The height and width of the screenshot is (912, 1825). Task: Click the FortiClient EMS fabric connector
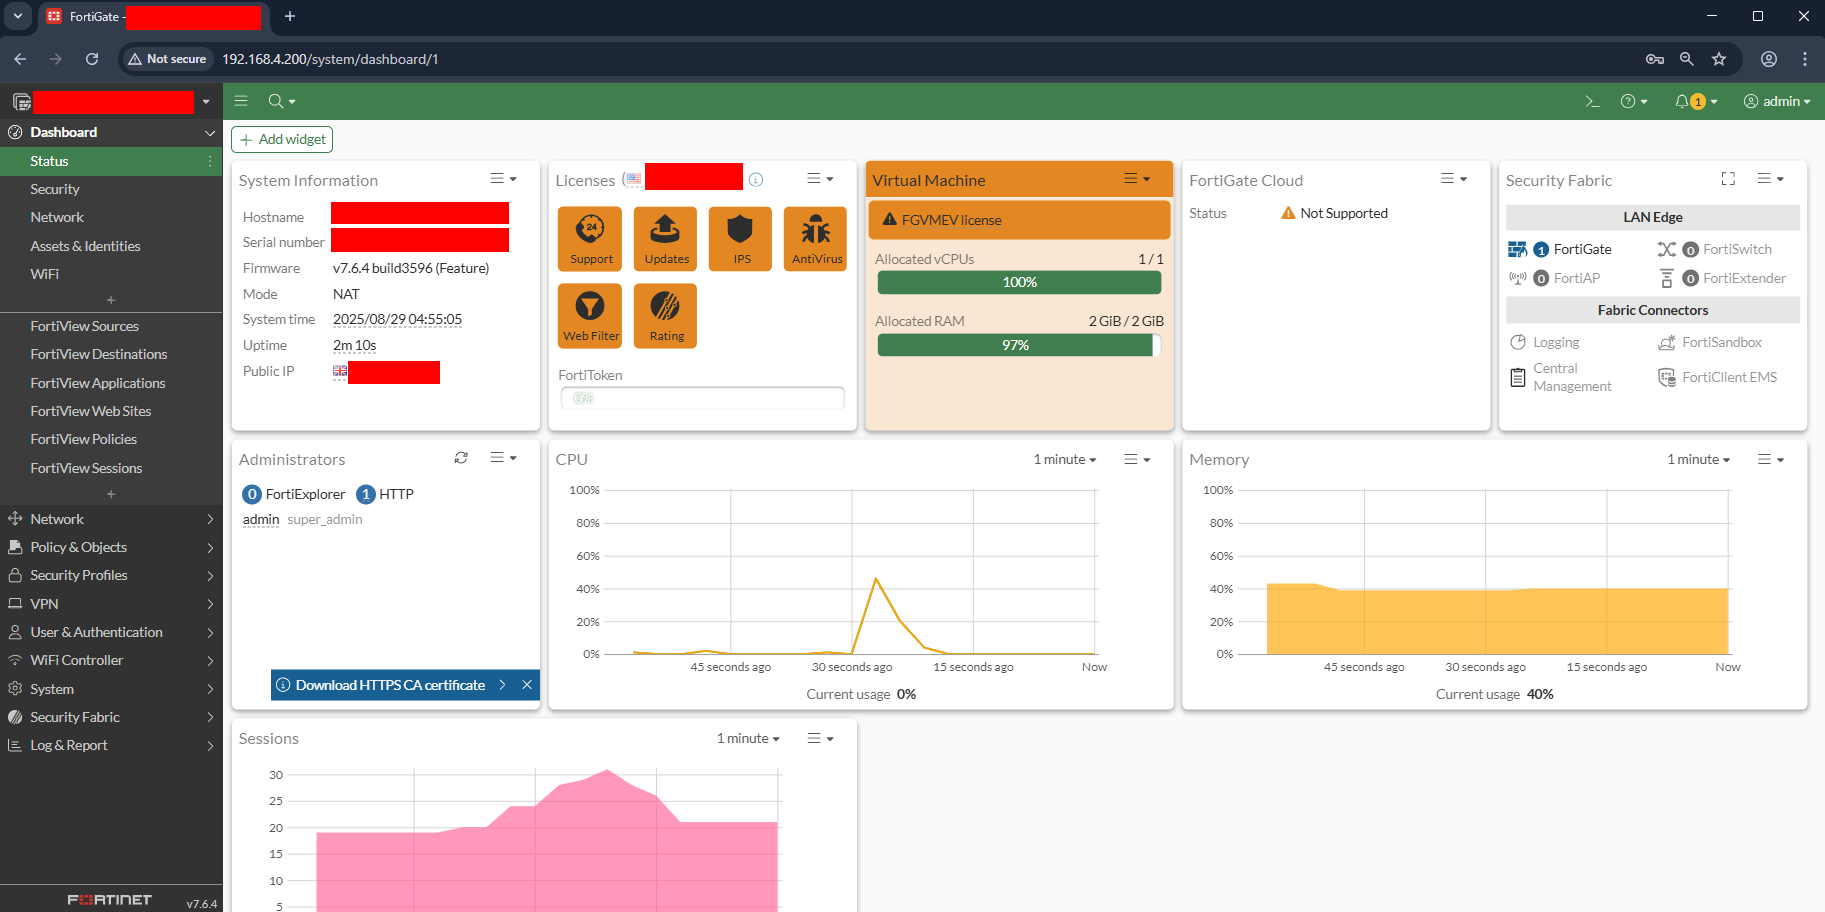click(1718, 377)
